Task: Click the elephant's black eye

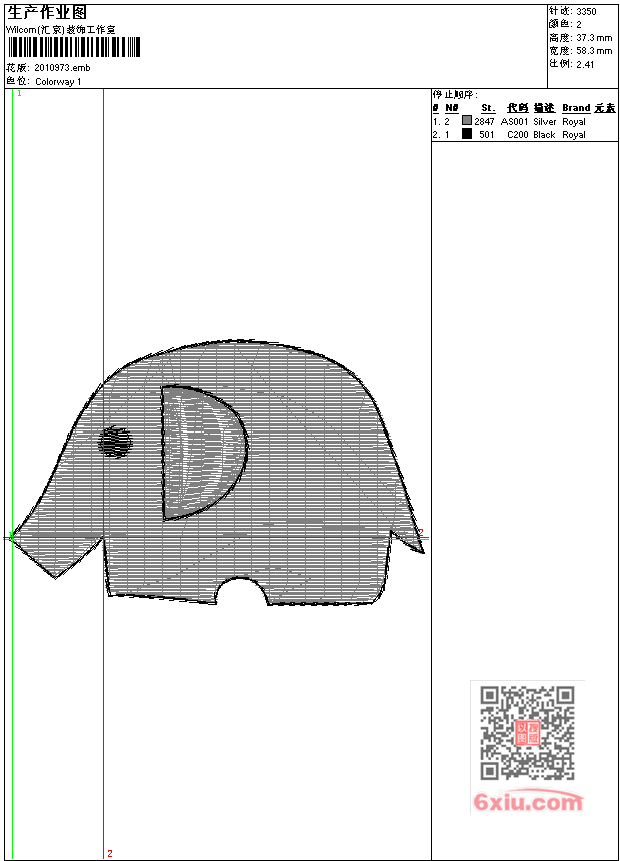Action: click(116, 441)
